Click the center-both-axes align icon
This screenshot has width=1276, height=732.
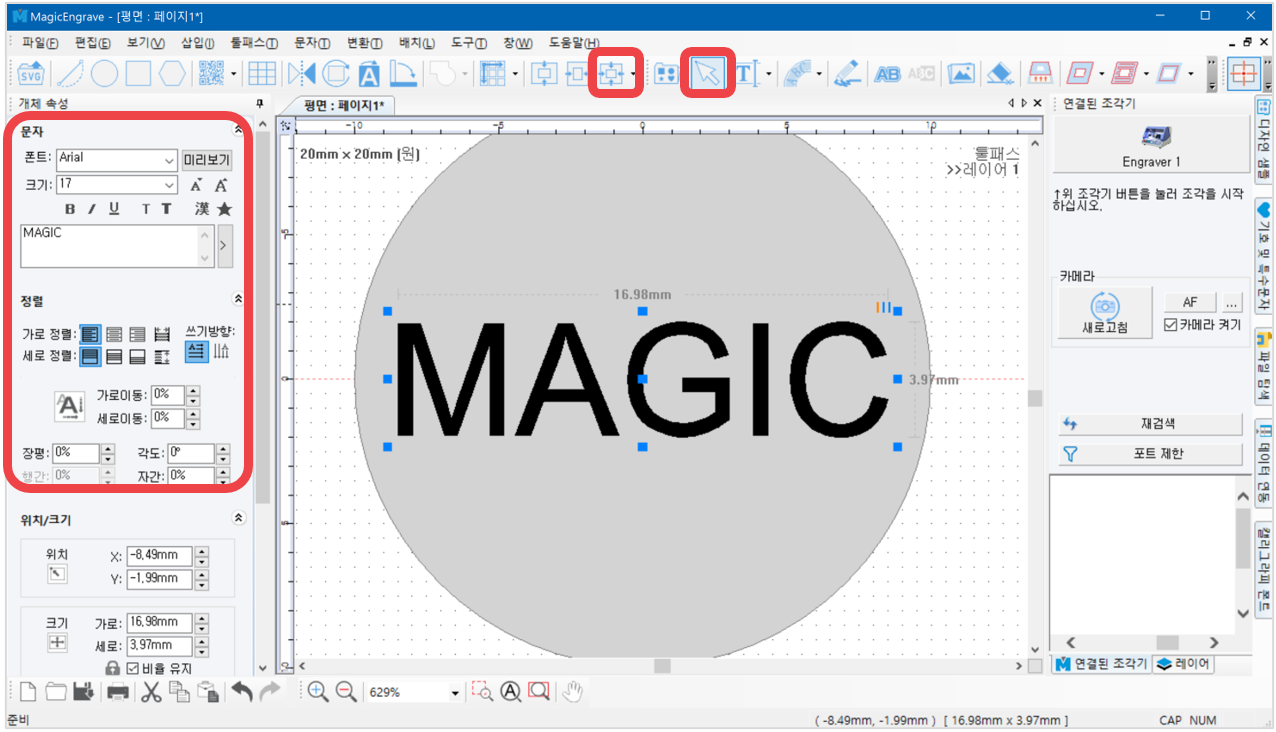[x=610, y=74]
